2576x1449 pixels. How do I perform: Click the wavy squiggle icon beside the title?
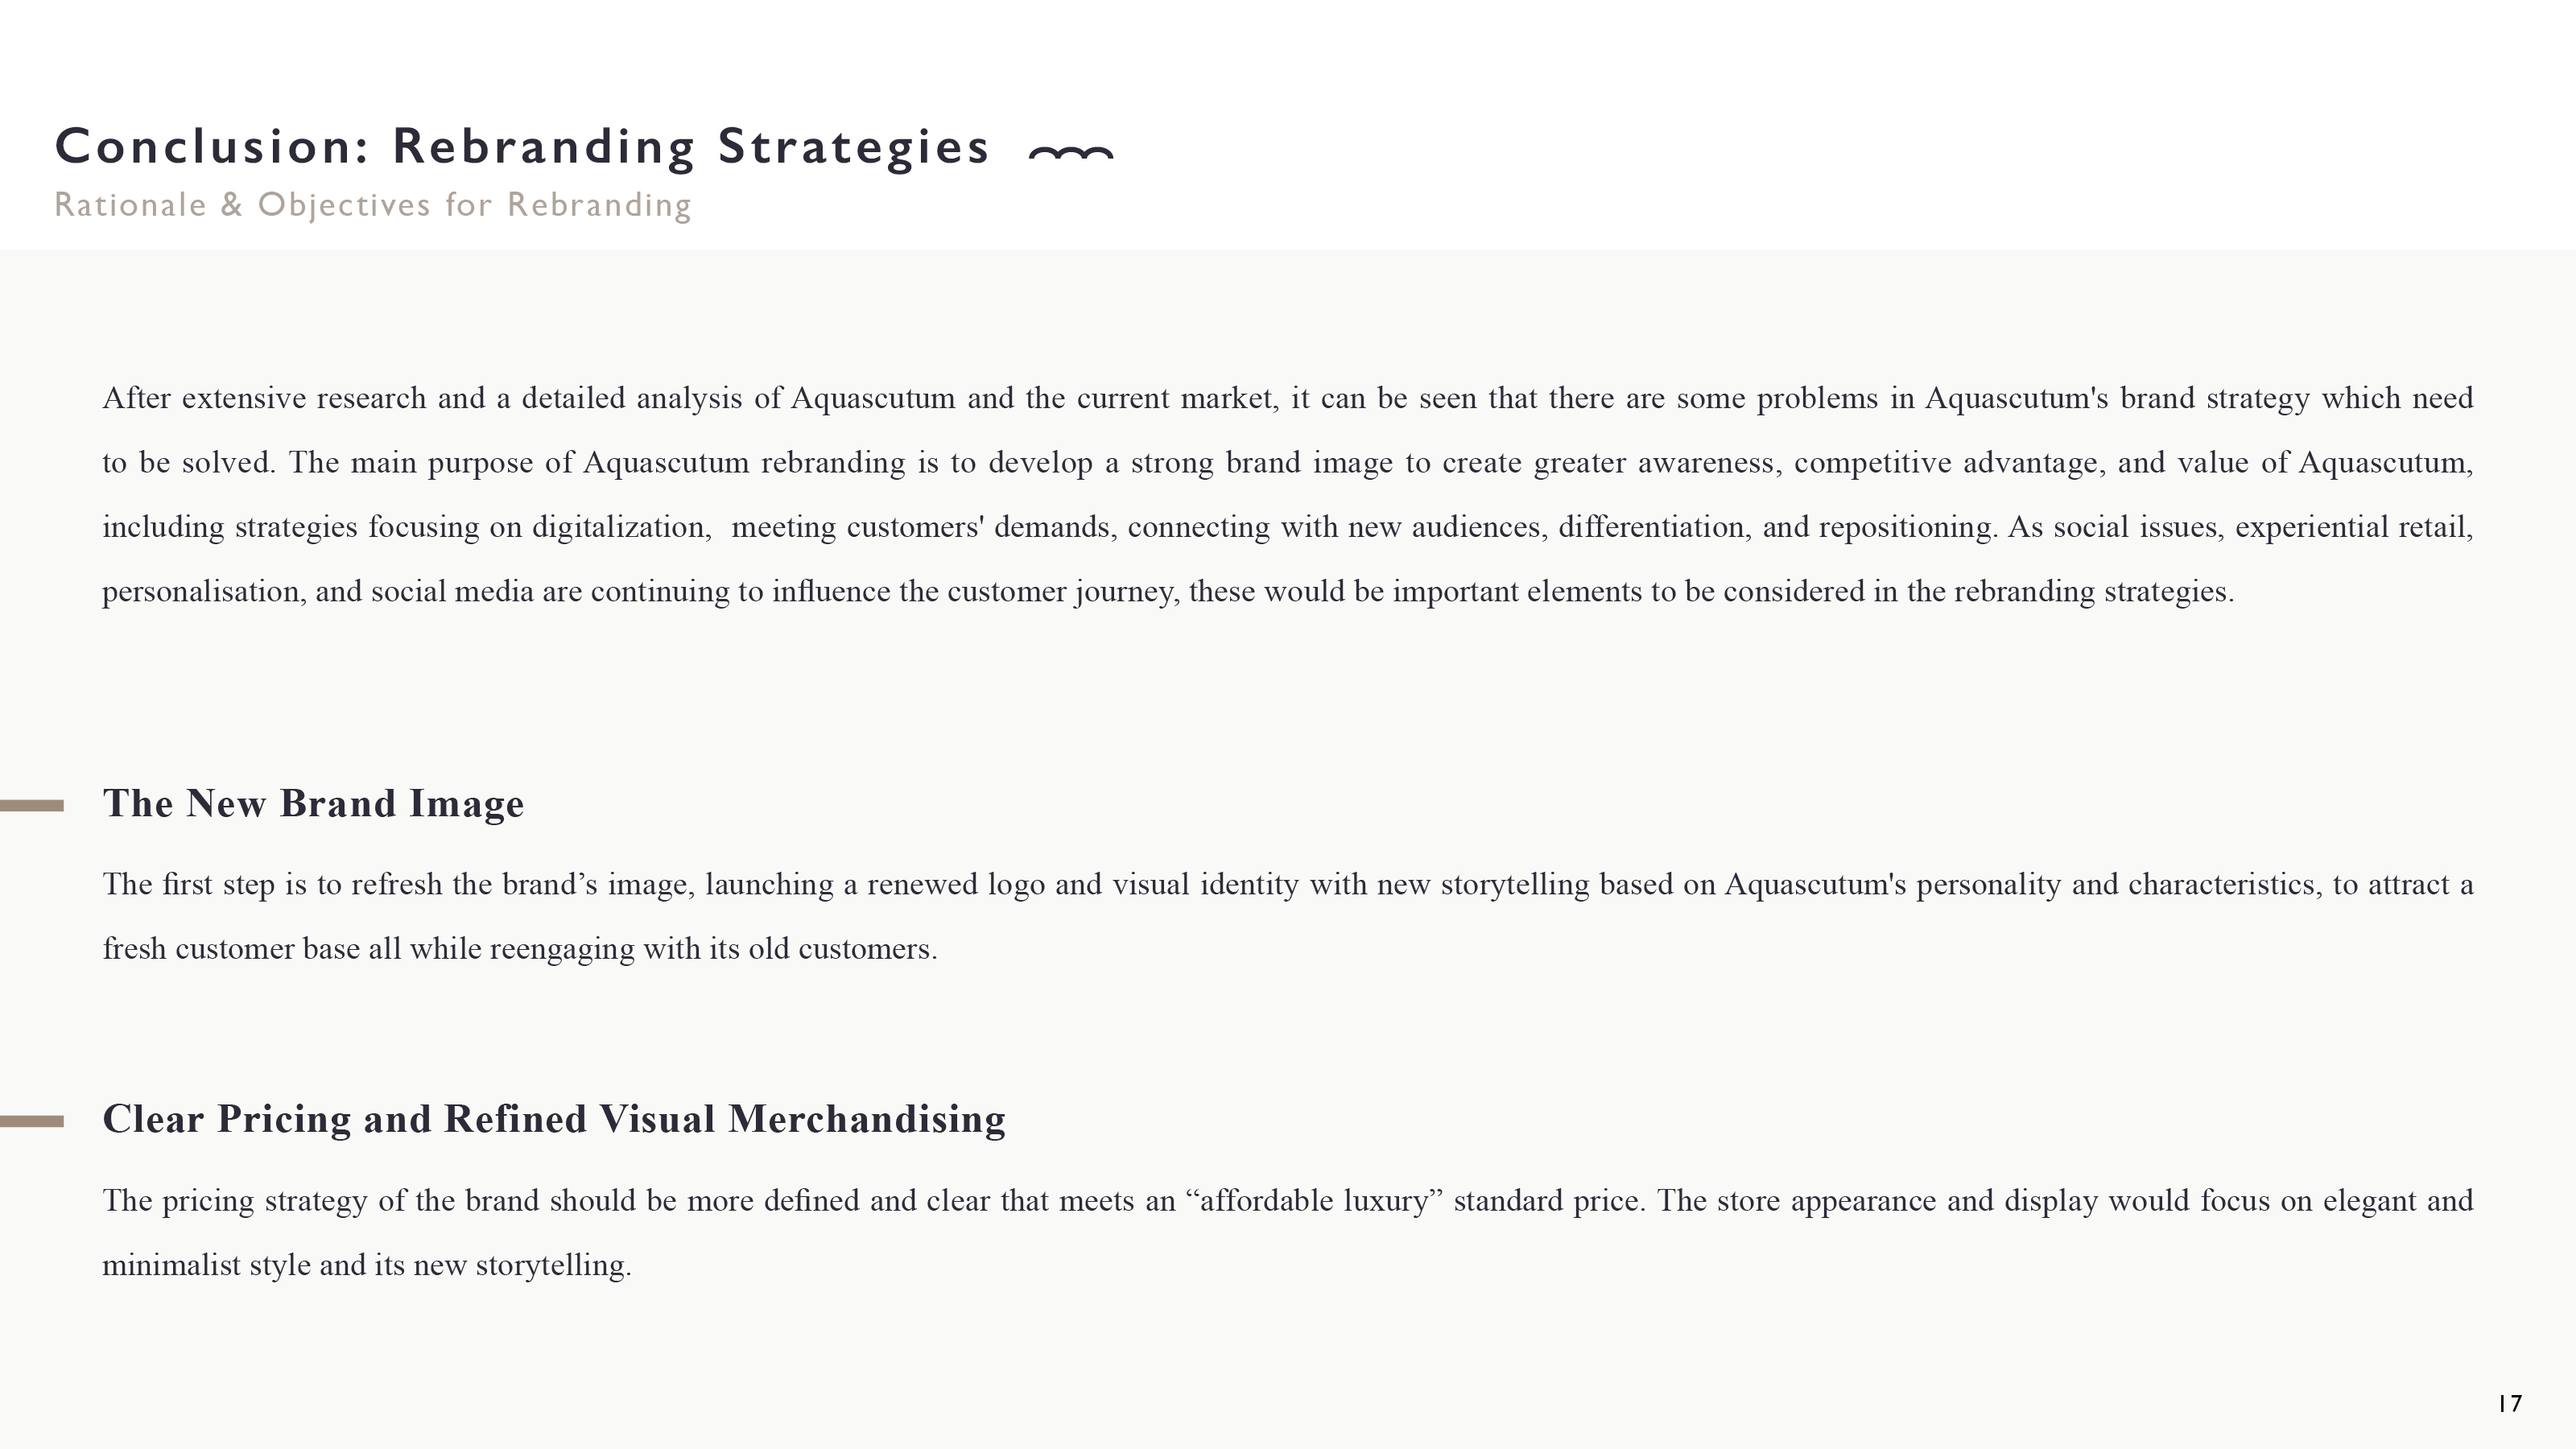(x=1070, y=153)
